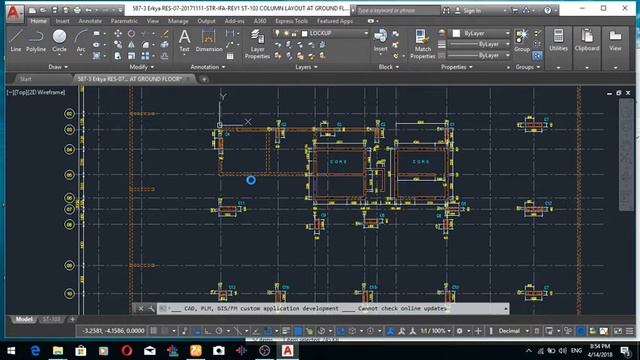The image size is (640, 360).
Task: Toggle layer lock icon in layer dropdown
Action: (293, 33)
